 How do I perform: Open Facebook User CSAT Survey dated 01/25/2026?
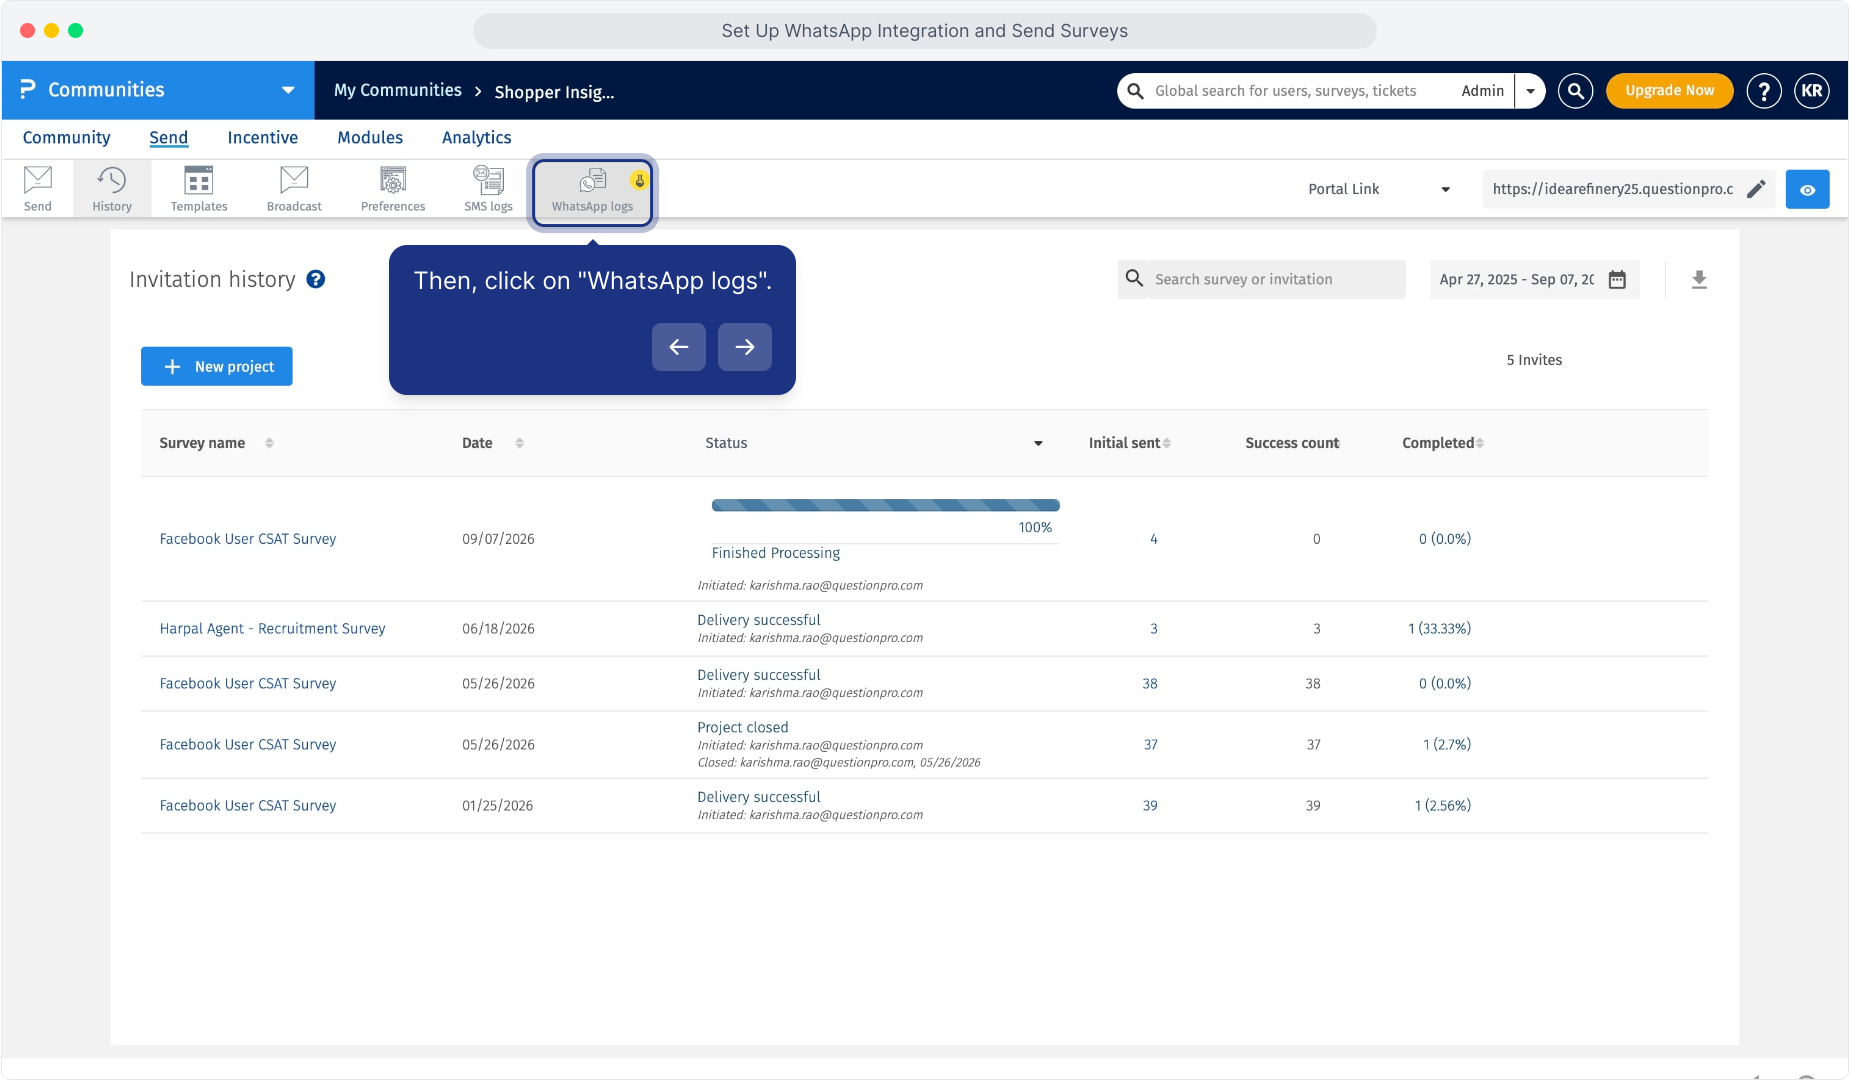[248, 806]
